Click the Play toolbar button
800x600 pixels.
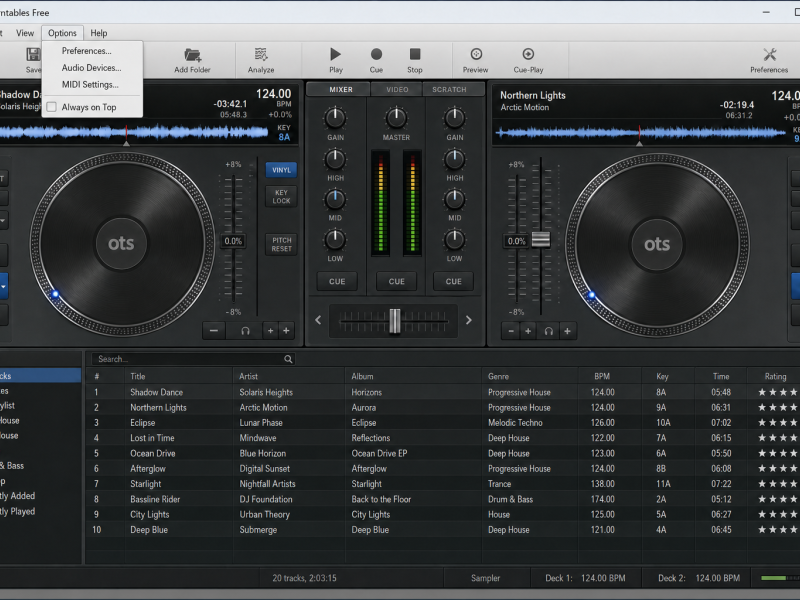coord(336,60)
